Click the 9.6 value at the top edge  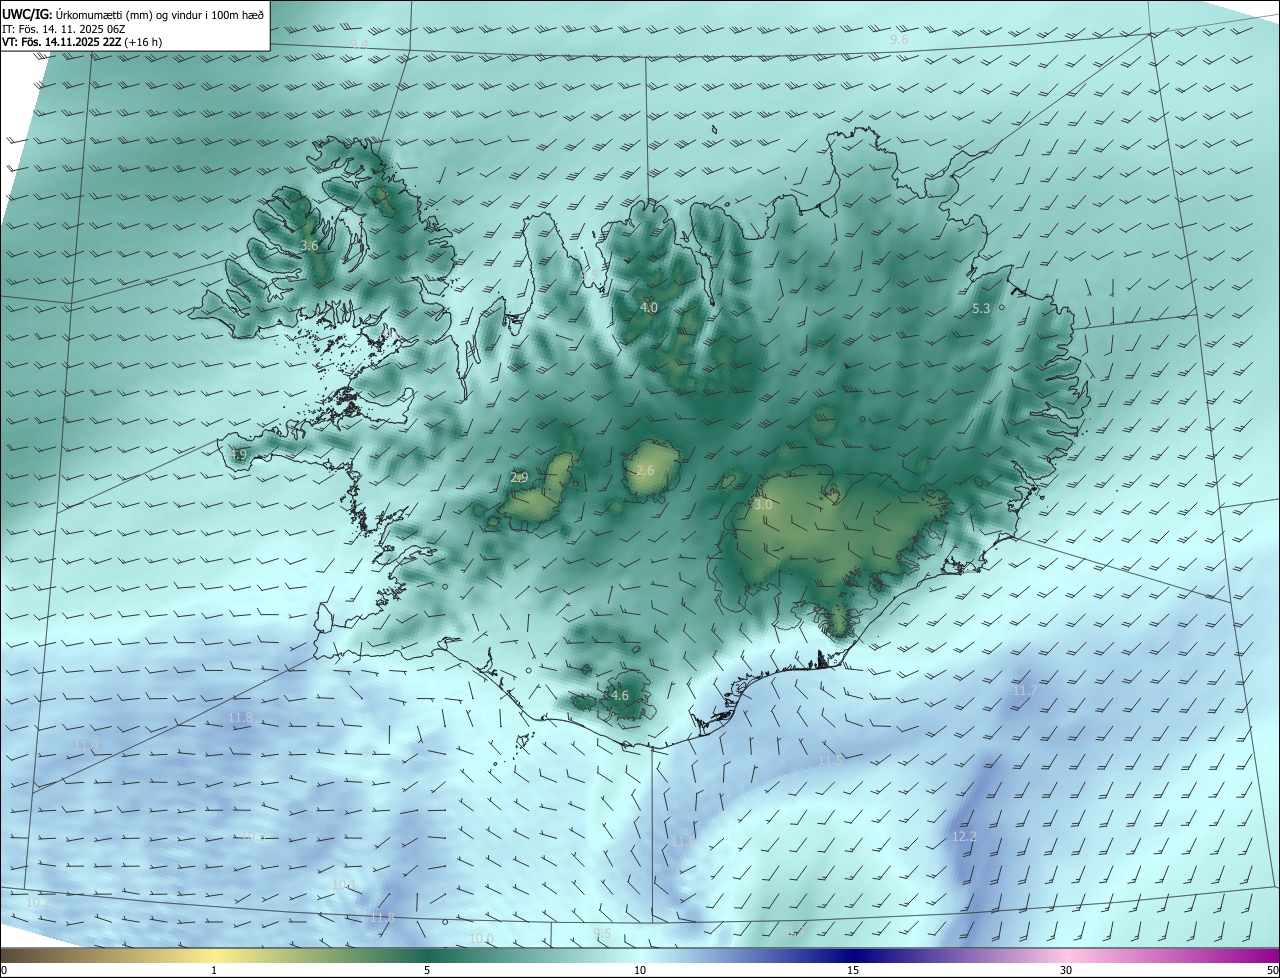(899, 40)
